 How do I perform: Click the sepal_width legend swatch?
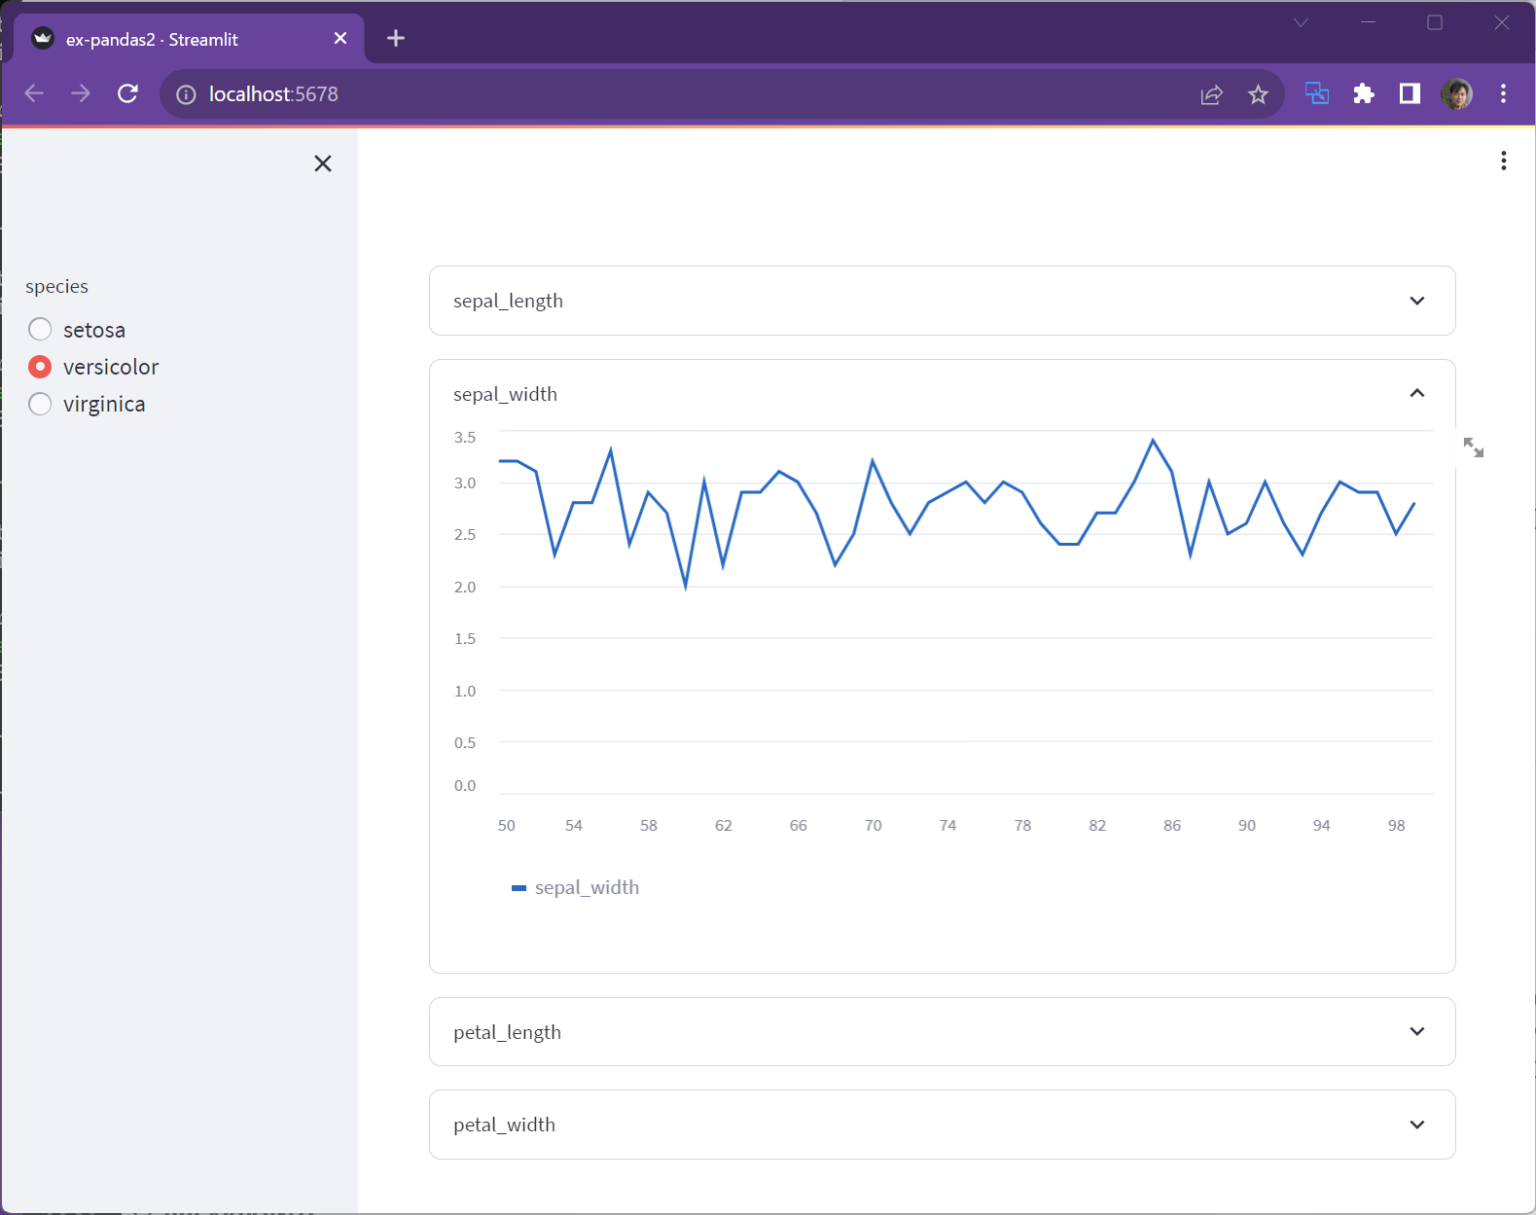click(x=518, y=887)
